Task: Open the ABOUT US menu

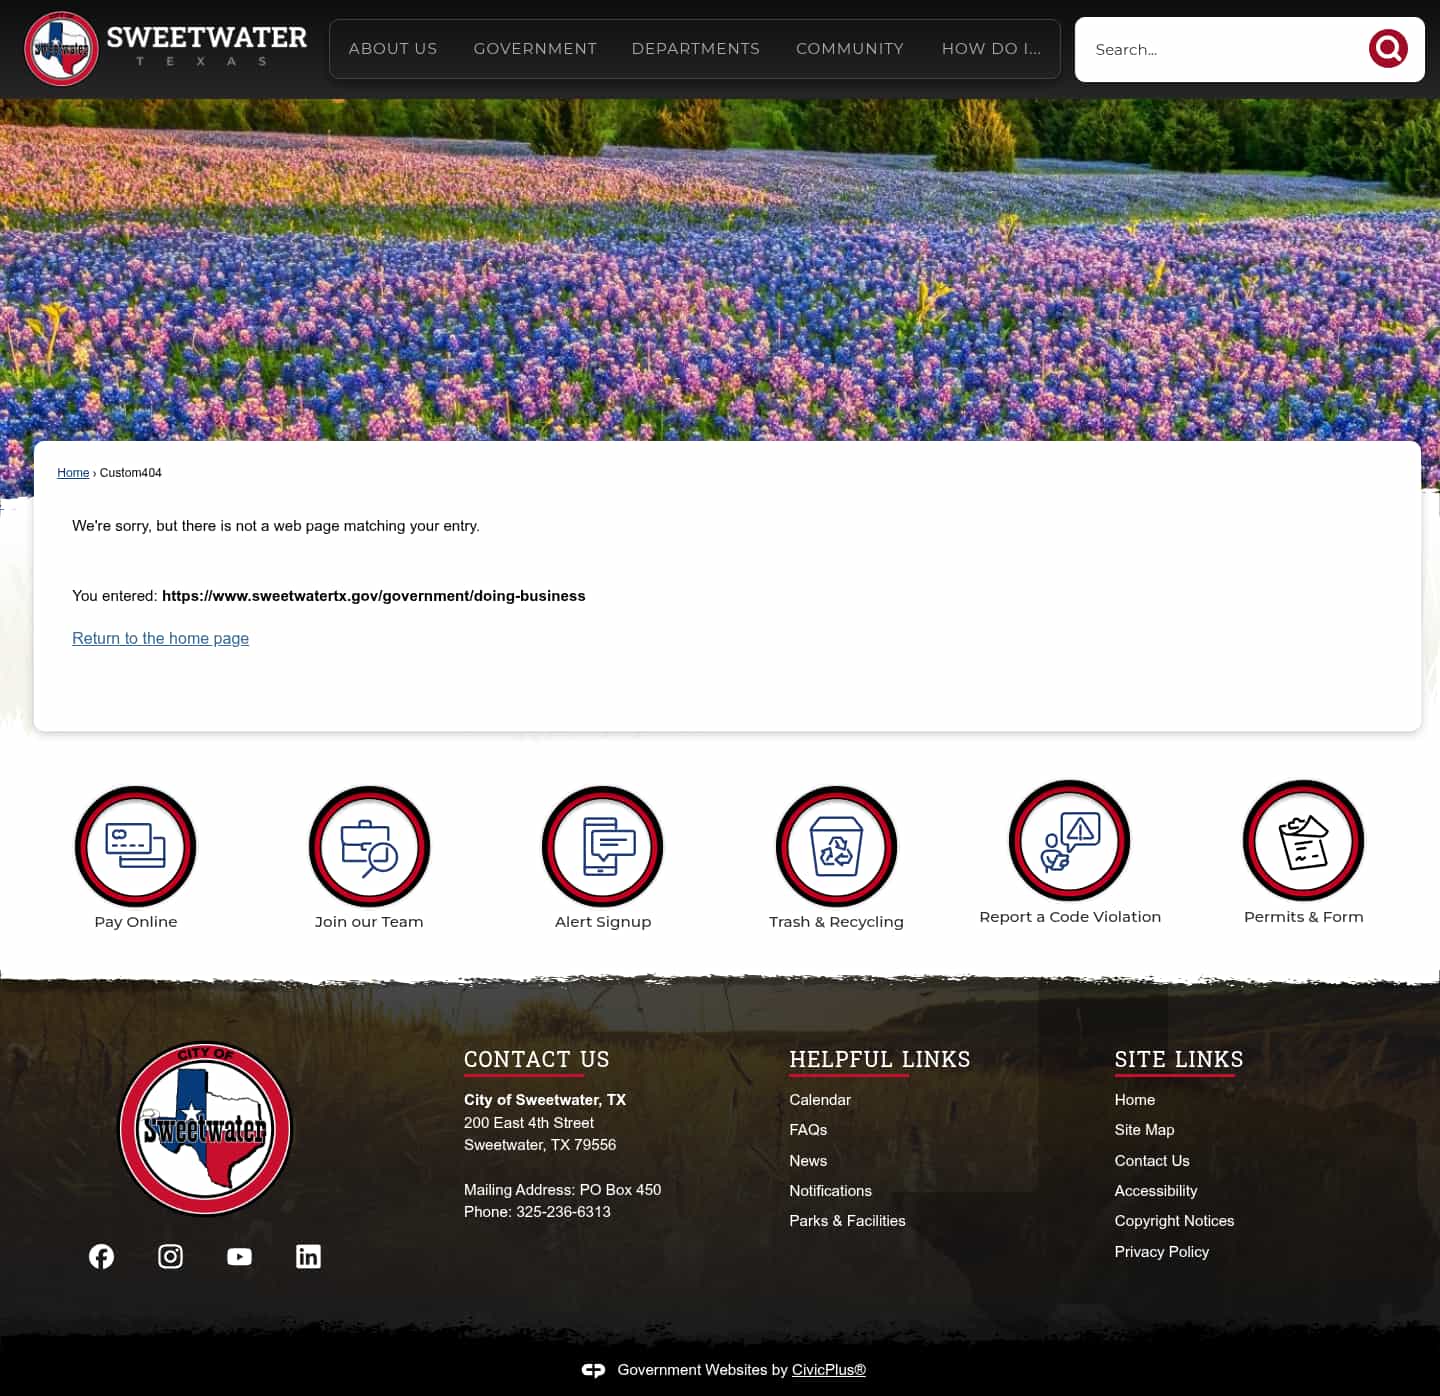Action: pos(392,48)
